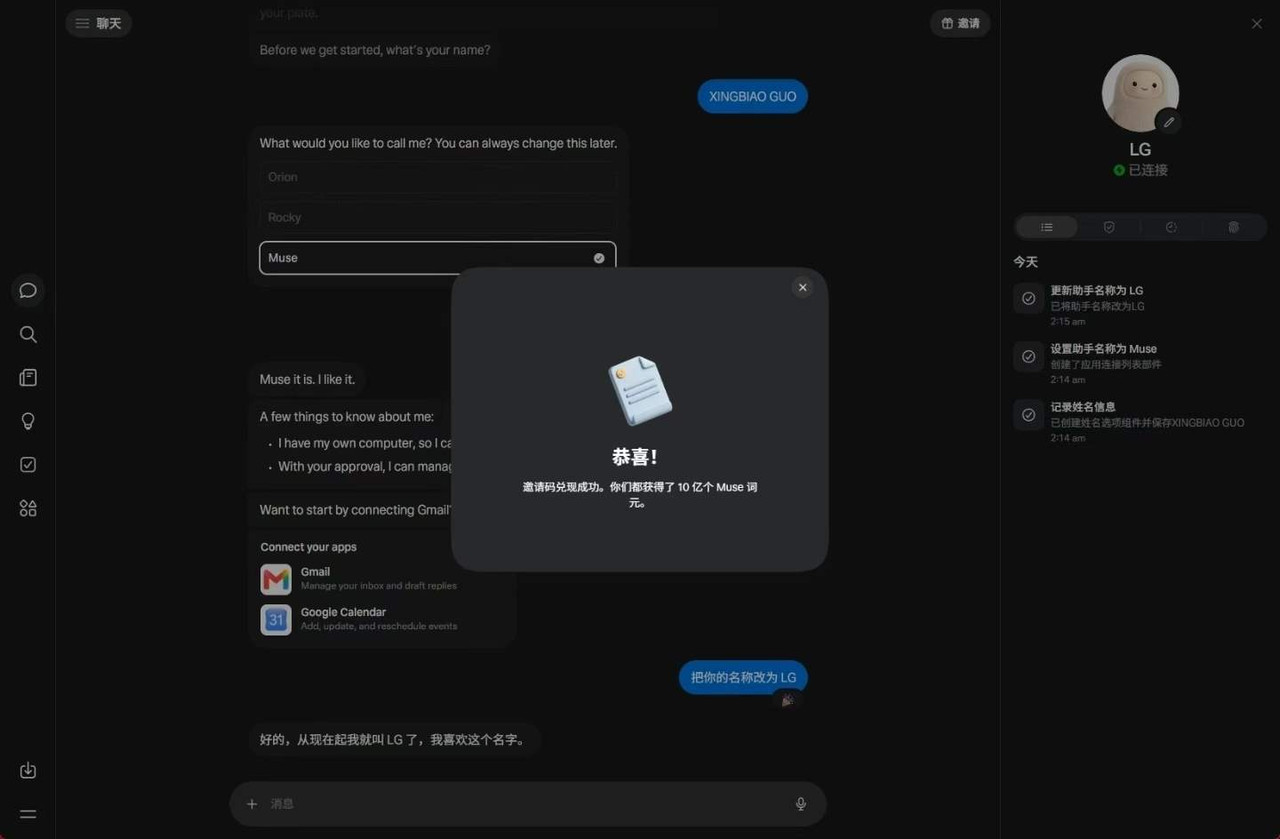Open the lightbulb ideas sidebar icon
Image resolution: width=1280 pixels, height=839 pixels.
click(x=28, y=421)
